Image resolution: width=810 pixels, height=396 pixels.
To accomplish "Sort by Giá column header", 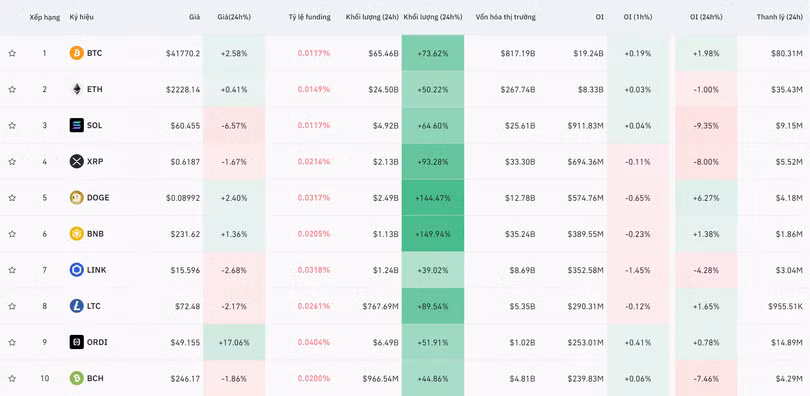I will coord(194,17).
